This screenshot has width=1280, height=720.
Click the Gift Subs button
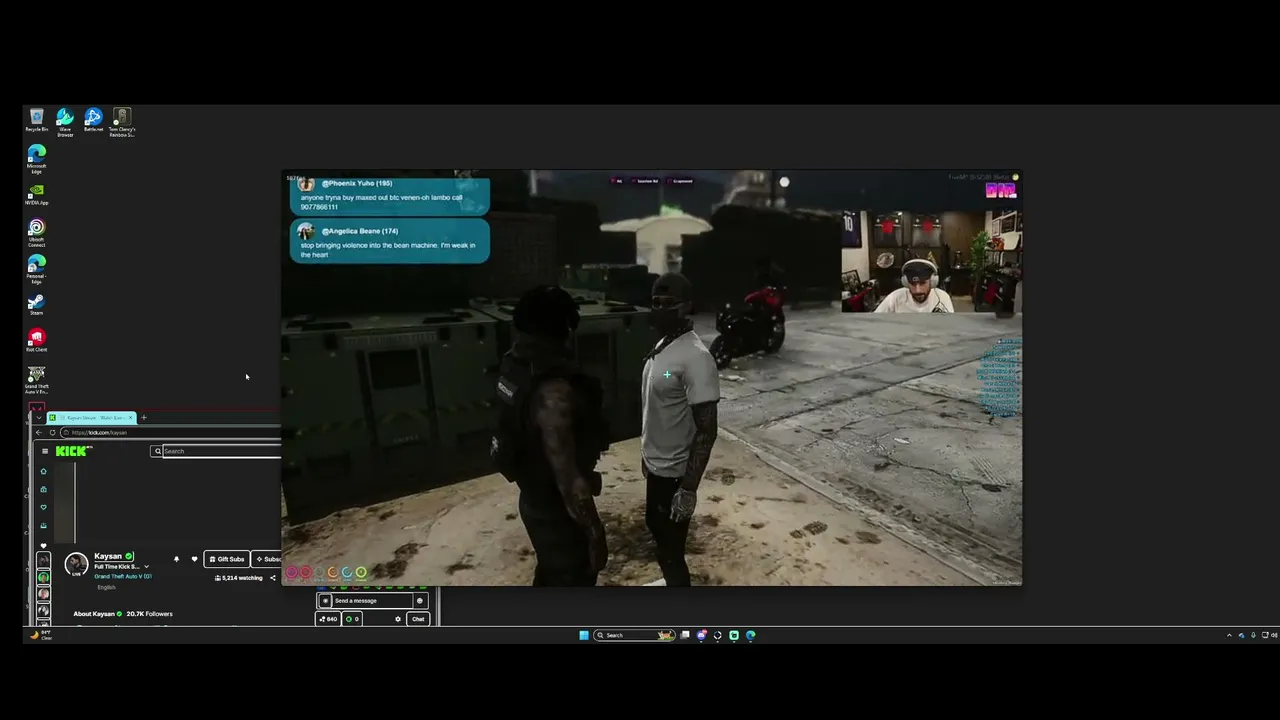click(x=227, y=559)
